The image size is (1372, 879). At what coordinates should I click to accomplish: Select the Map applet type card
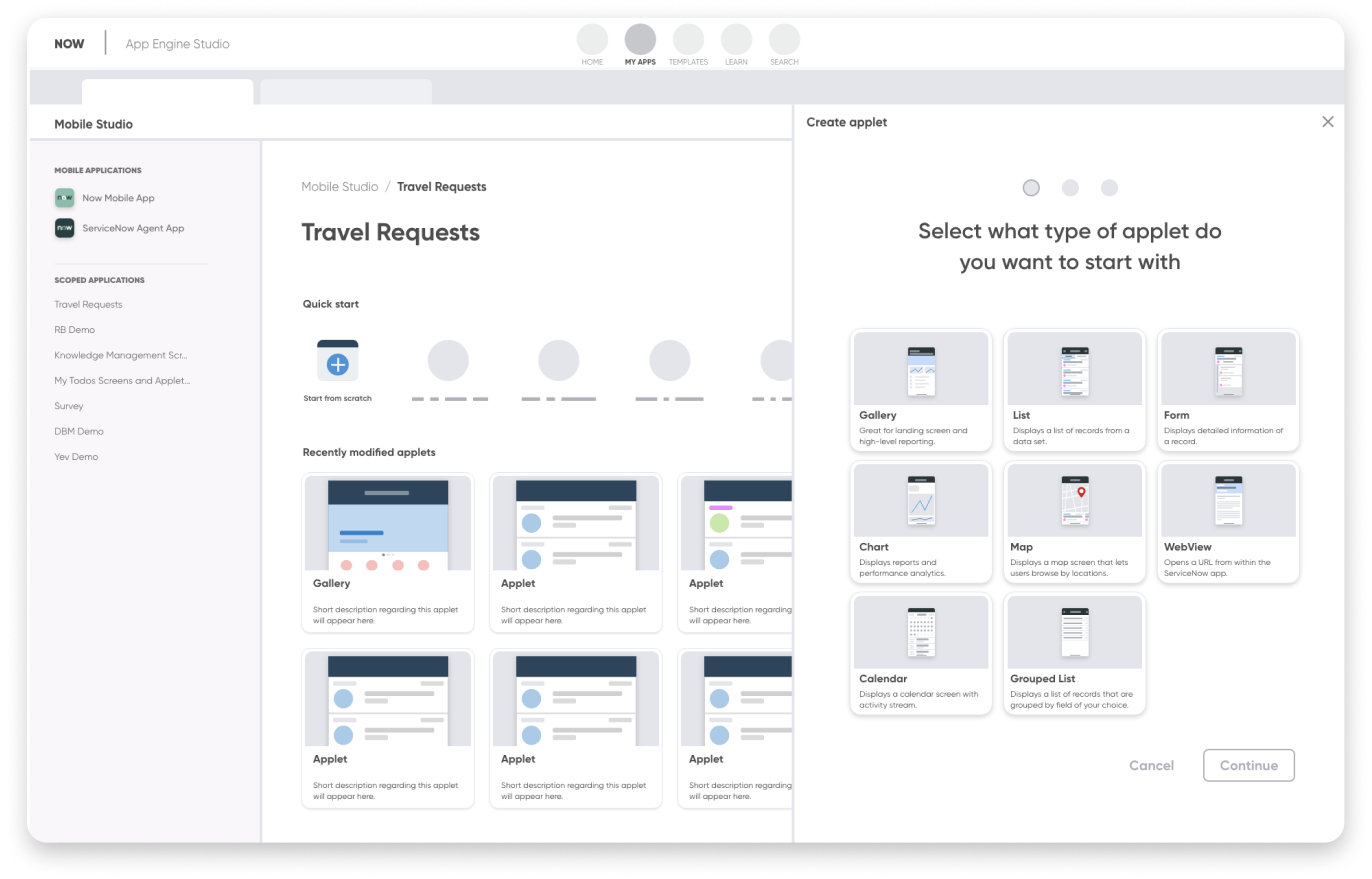pyautogui.click(x=1075, y=522)
